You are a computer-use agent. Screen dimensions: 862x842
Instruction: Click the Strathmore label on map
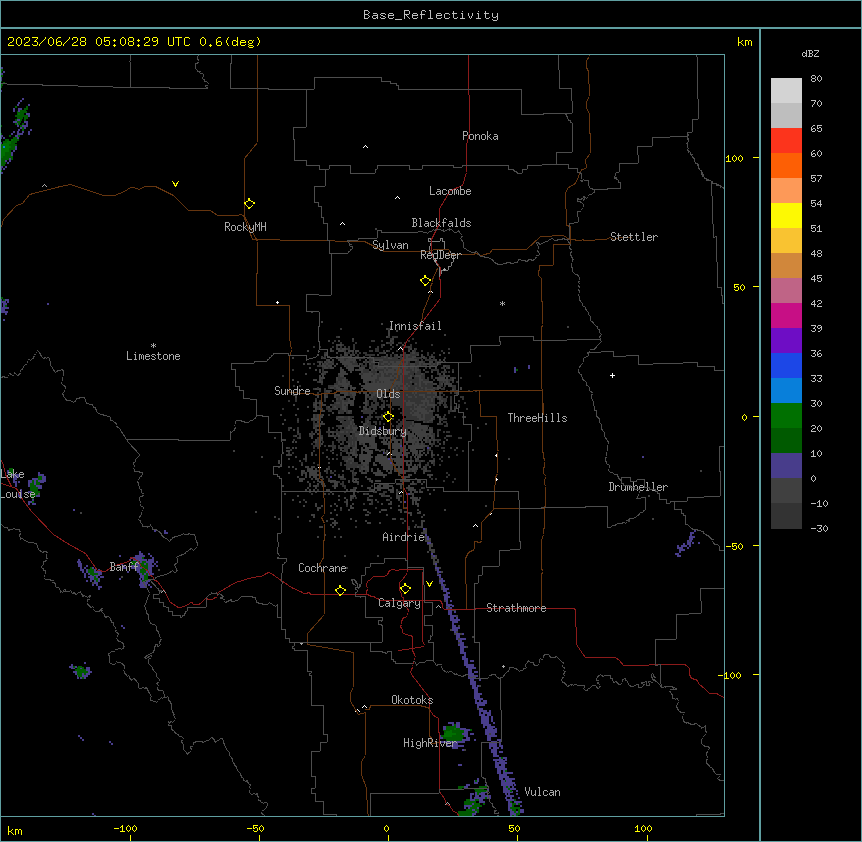pyautogui.click(x=516, y=608)
